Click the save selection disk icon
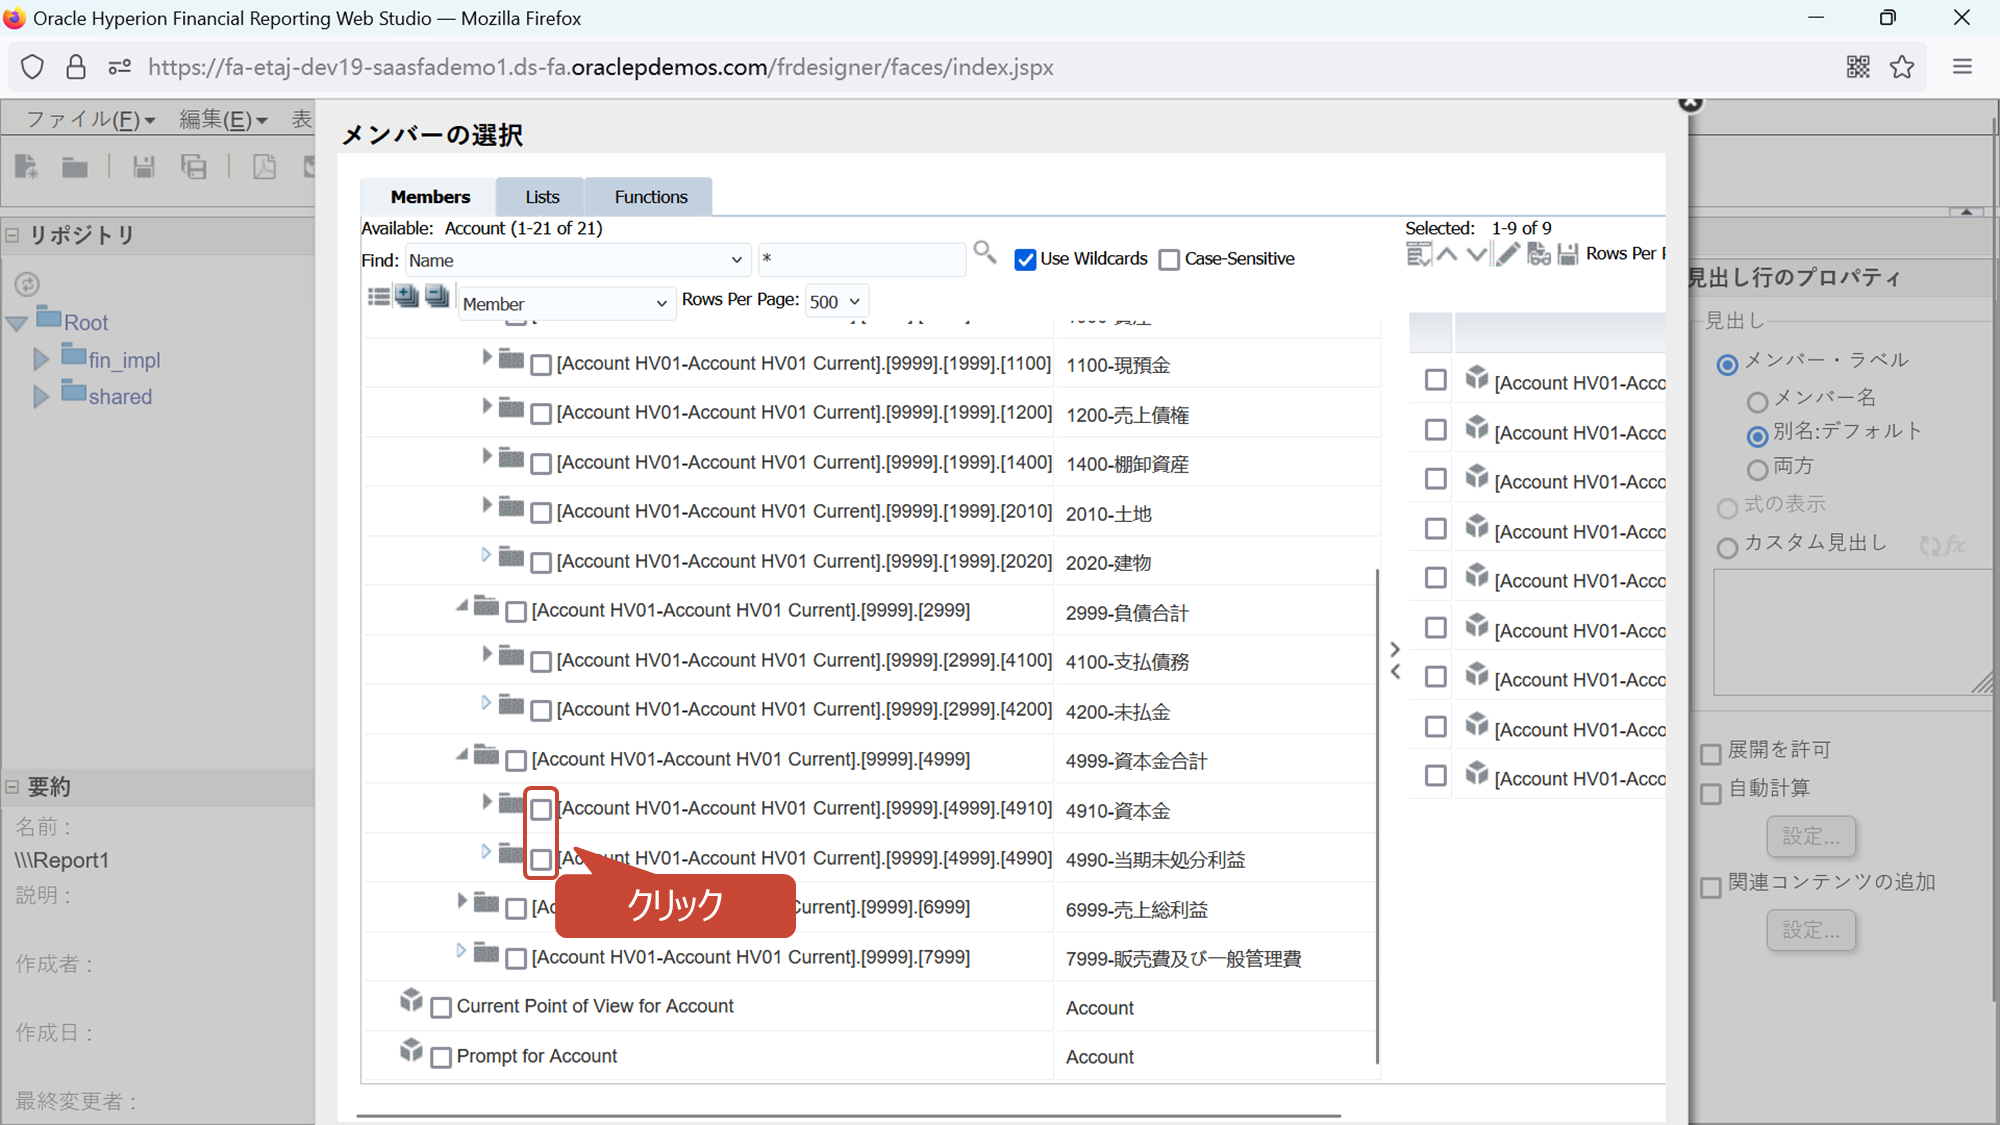The width and height of the screenshot is (2000, 1125). point(1568,255)
